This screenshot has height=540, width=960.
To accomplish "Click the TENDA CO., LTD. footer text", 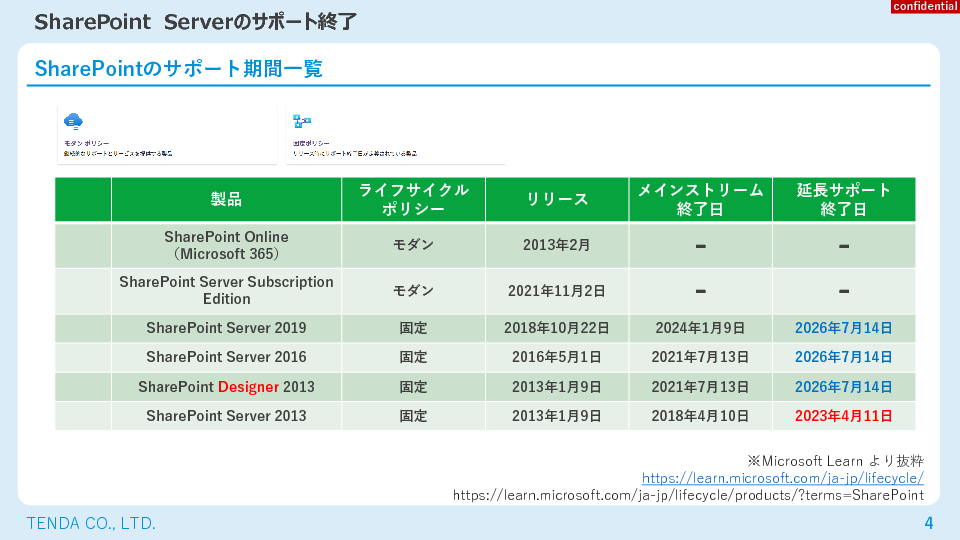I will tap(91, 523).
